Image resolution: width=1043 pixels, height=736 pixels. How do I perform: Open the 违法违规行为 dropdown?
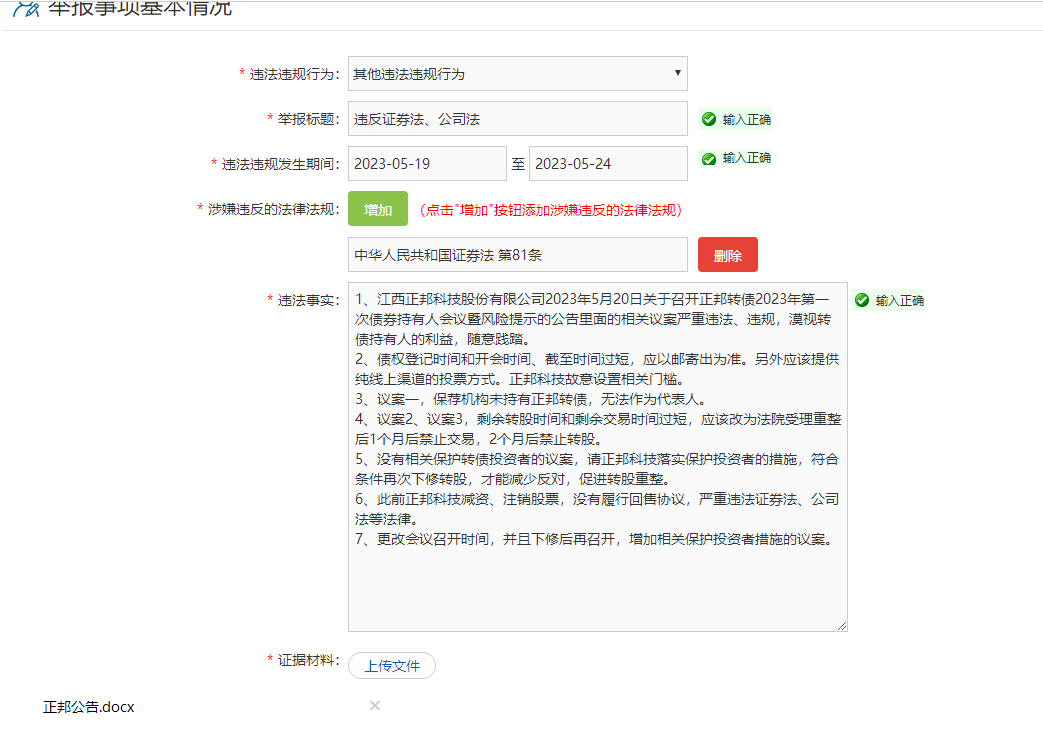click(517, 73)
